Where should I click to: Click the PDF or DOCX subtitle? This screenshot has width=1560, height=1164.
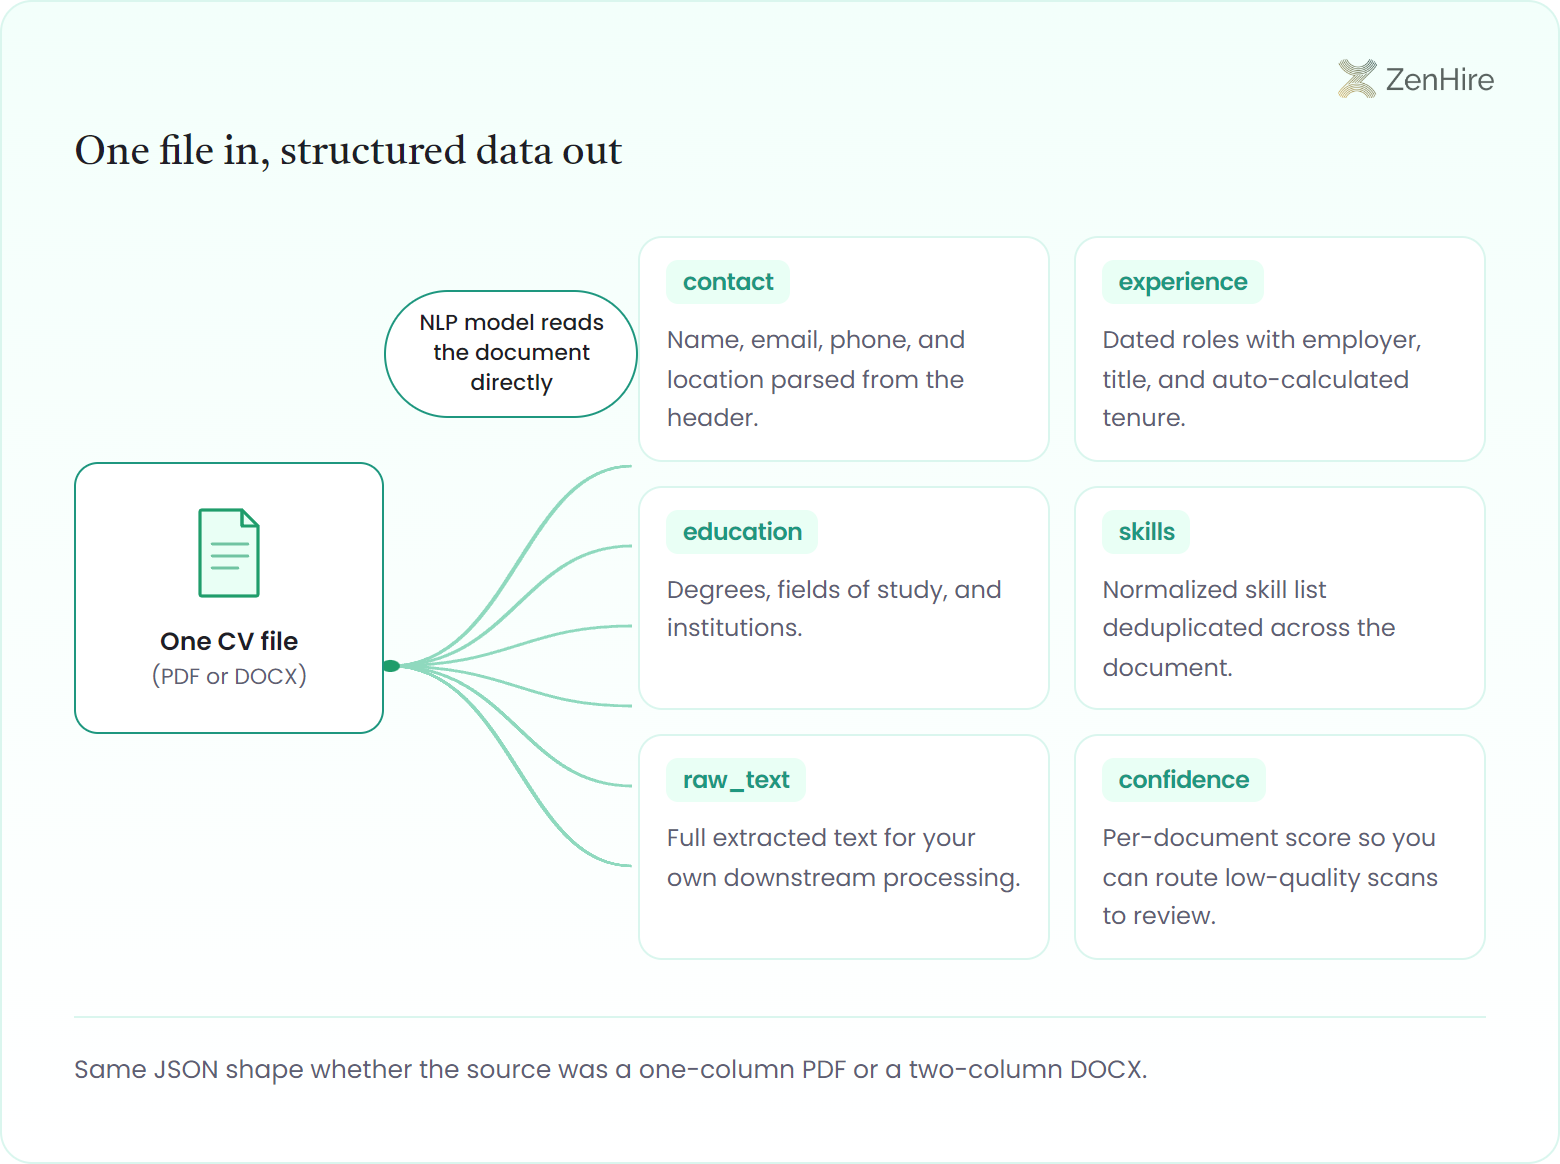point(229,676)
